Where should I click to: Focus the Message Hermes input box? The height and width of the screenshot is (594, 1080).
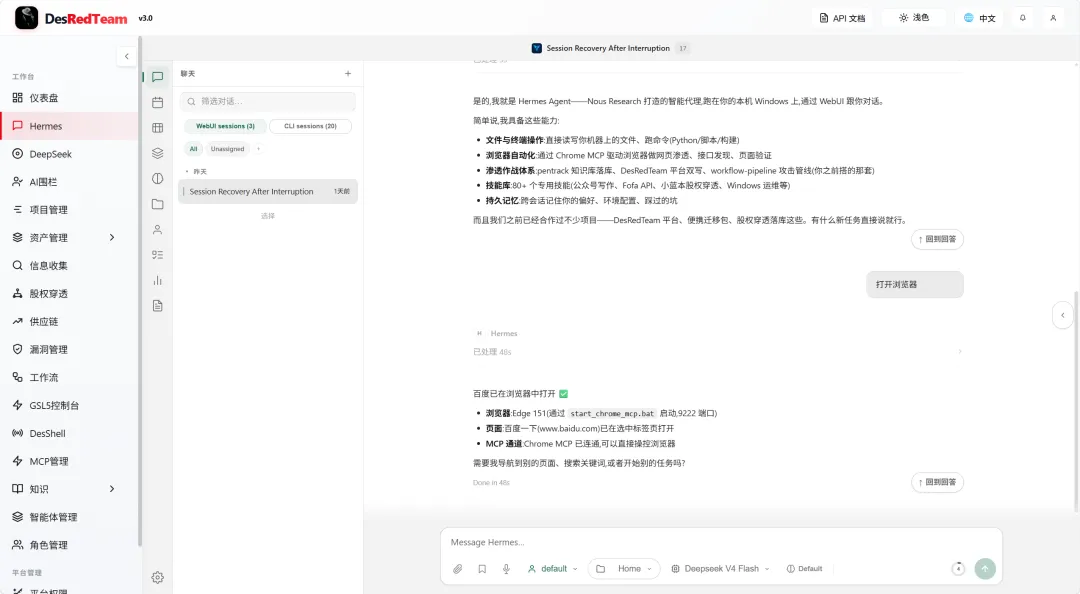pos(721,542)
